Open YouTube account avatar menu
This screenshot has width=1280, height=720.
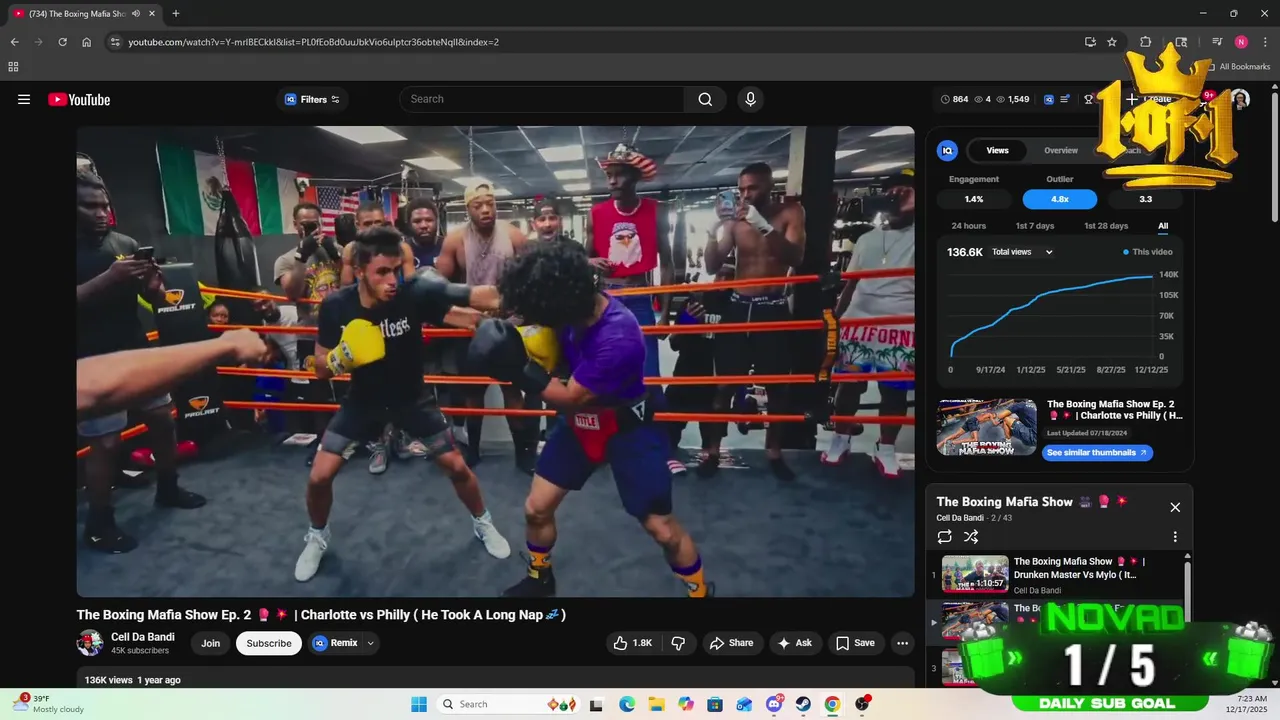click(x=1240, y=99)
